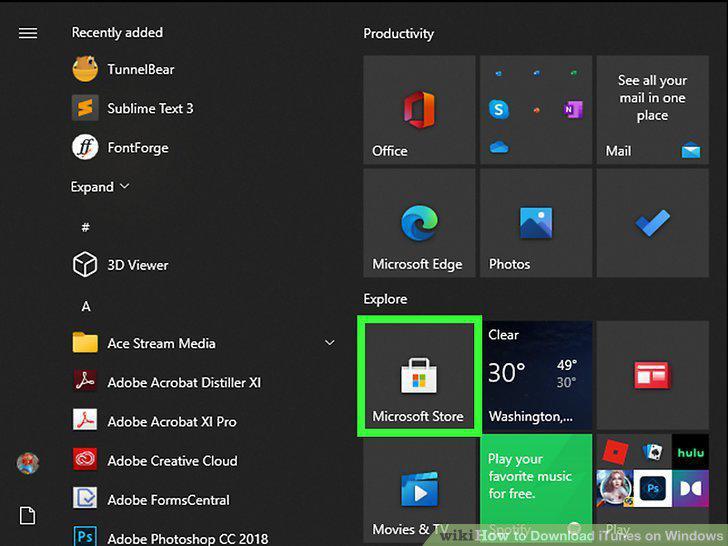Open the user account avatar

pos(28,463)
